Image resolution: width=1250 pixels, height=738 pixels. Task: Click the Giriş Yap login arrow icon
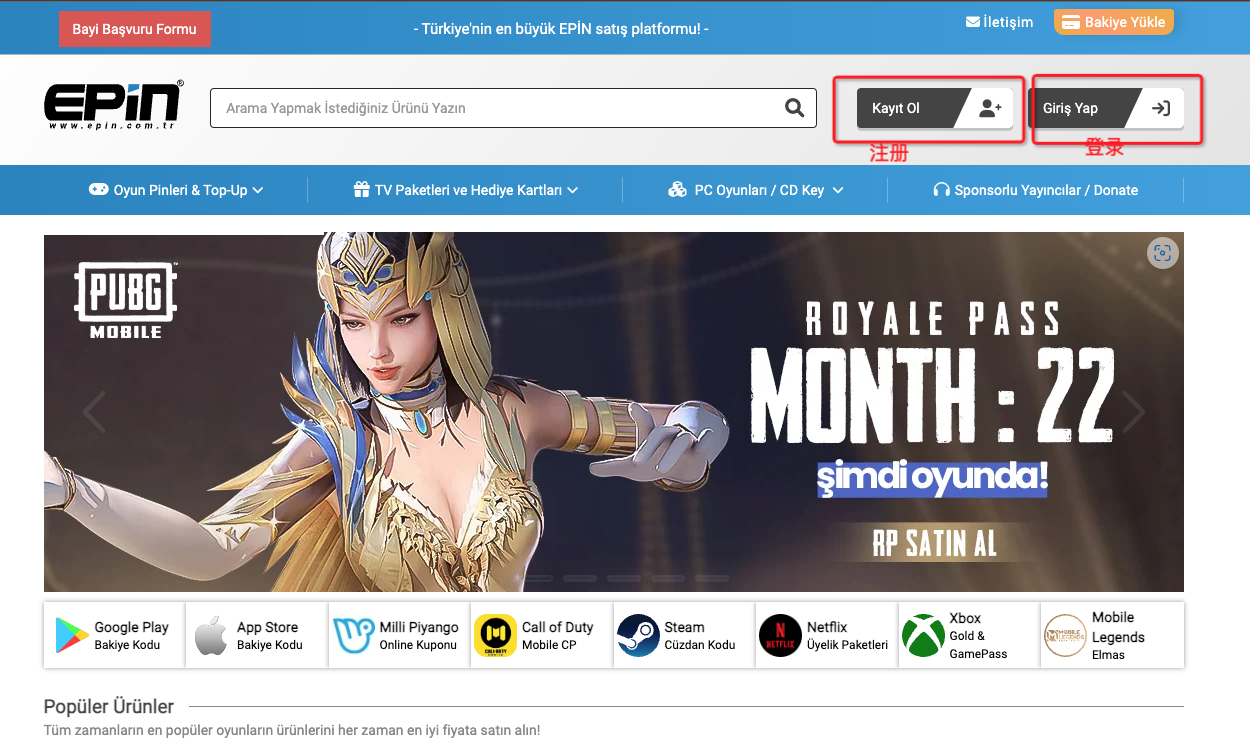point(1161,108)
